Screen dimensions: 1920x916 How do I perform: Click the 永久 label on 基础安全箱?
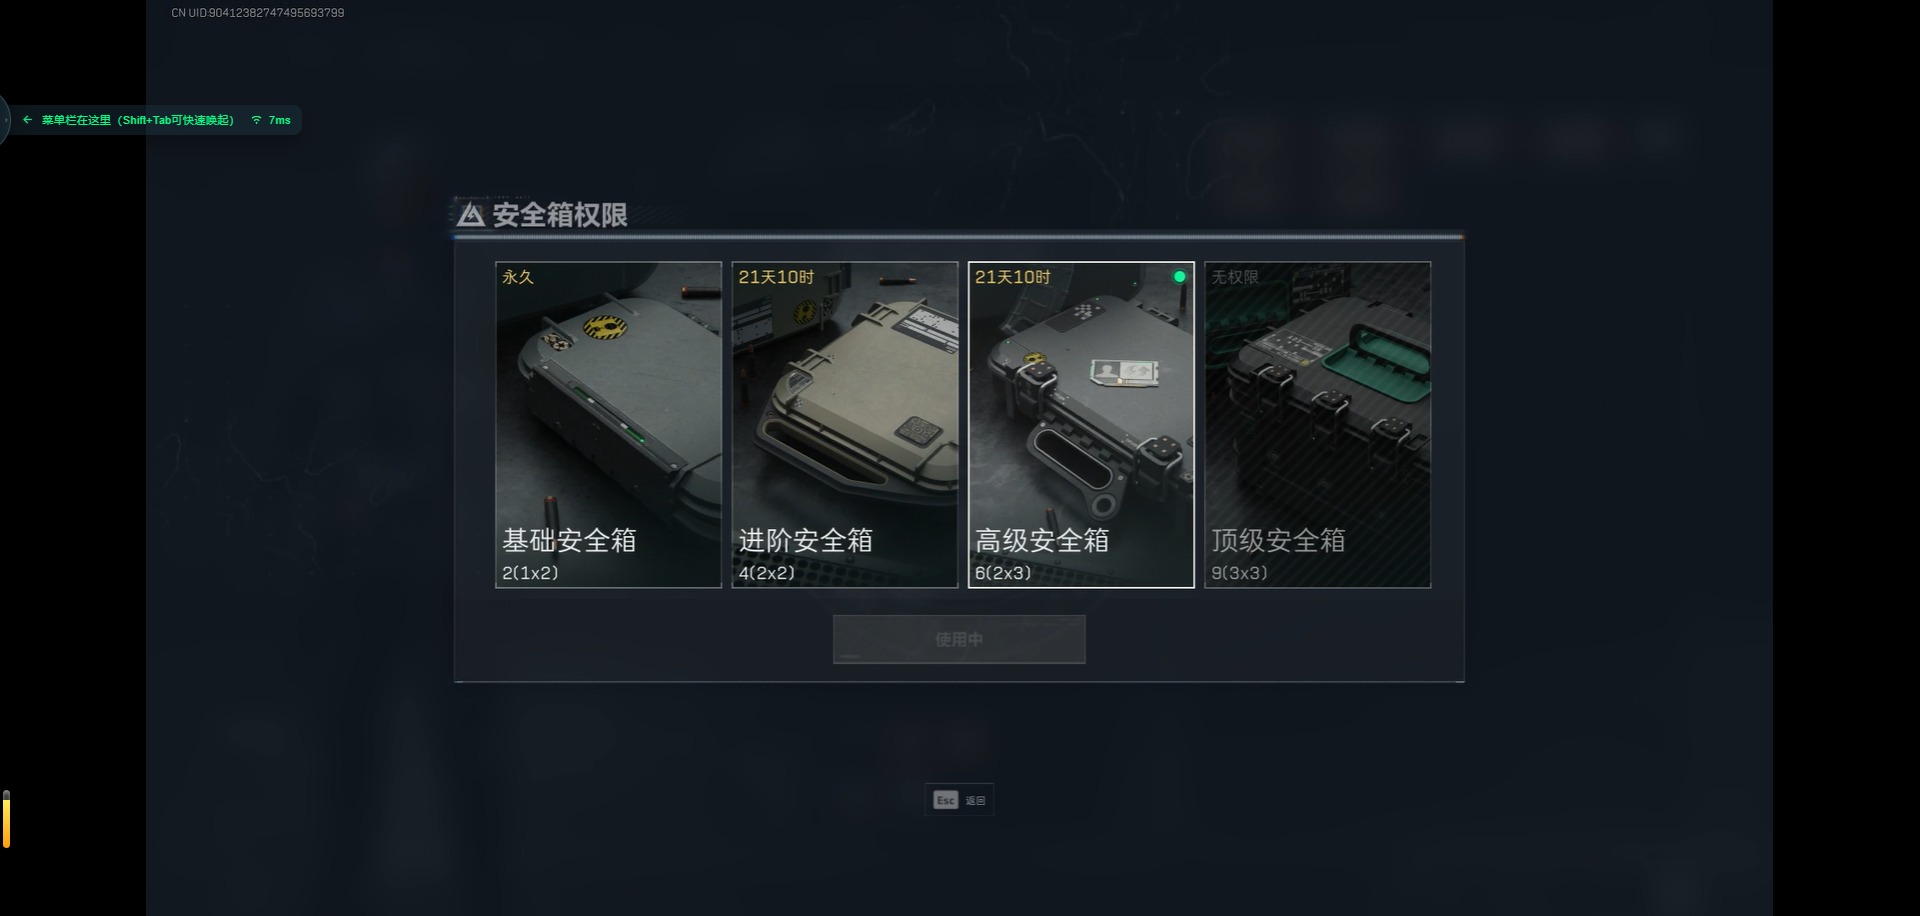point(518,277)
